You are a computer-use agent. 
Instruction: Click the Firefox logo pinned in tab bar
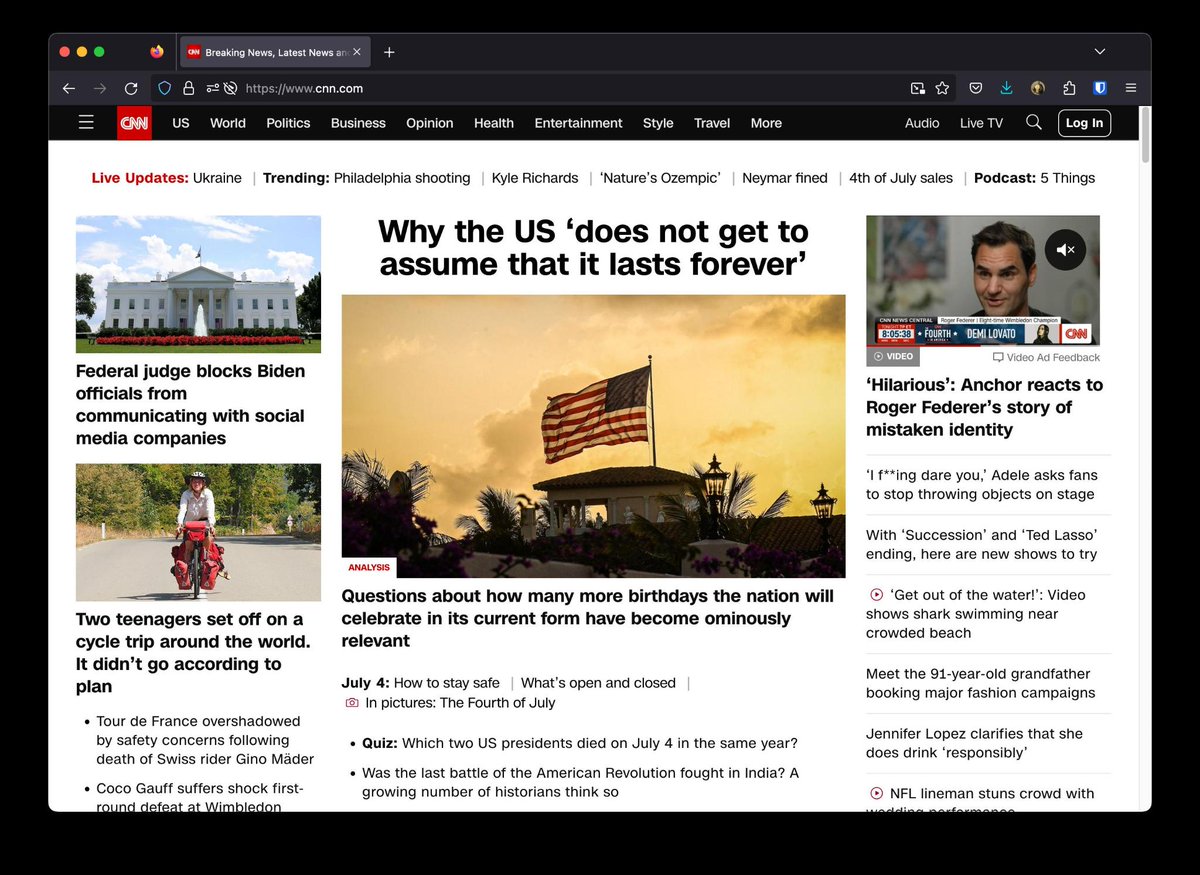coord(157,52)
